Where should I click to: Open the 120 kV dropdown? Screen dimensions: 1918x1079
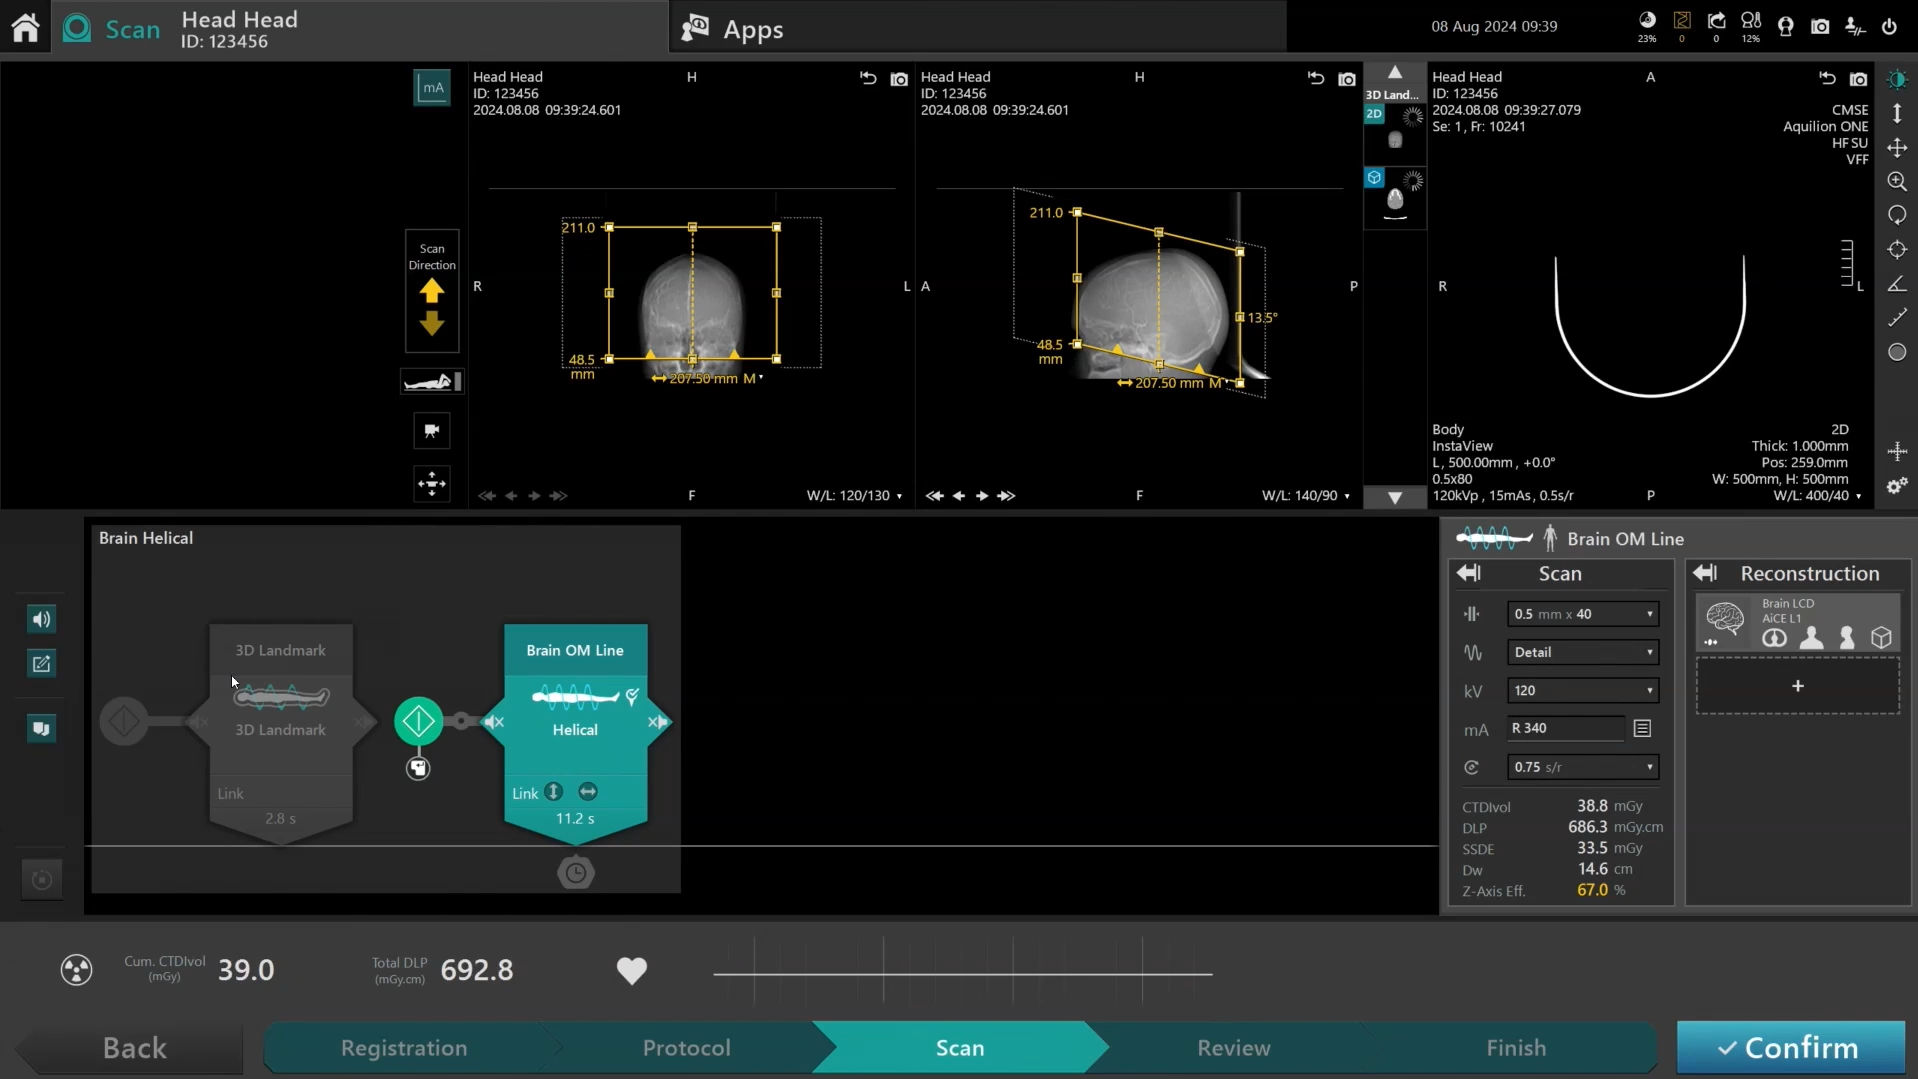click(1583, 691)
